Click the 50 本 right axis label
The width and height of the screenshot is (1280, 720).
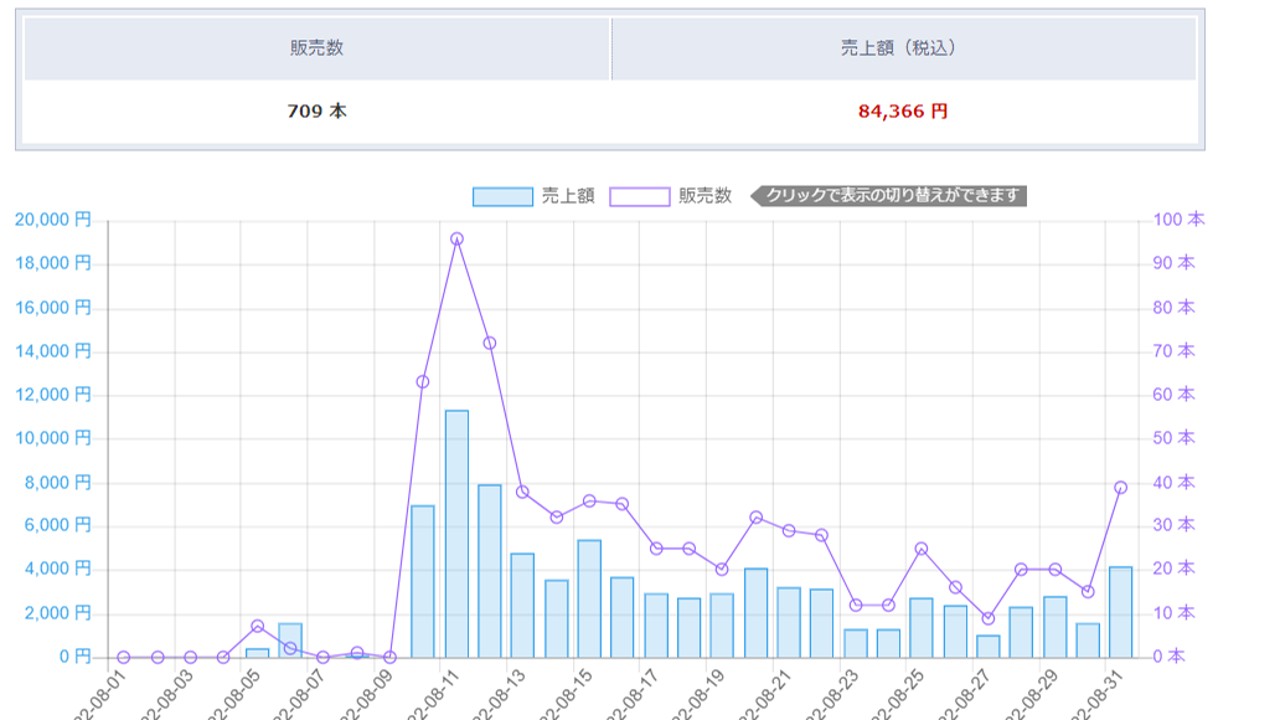tap(1174, 438)
